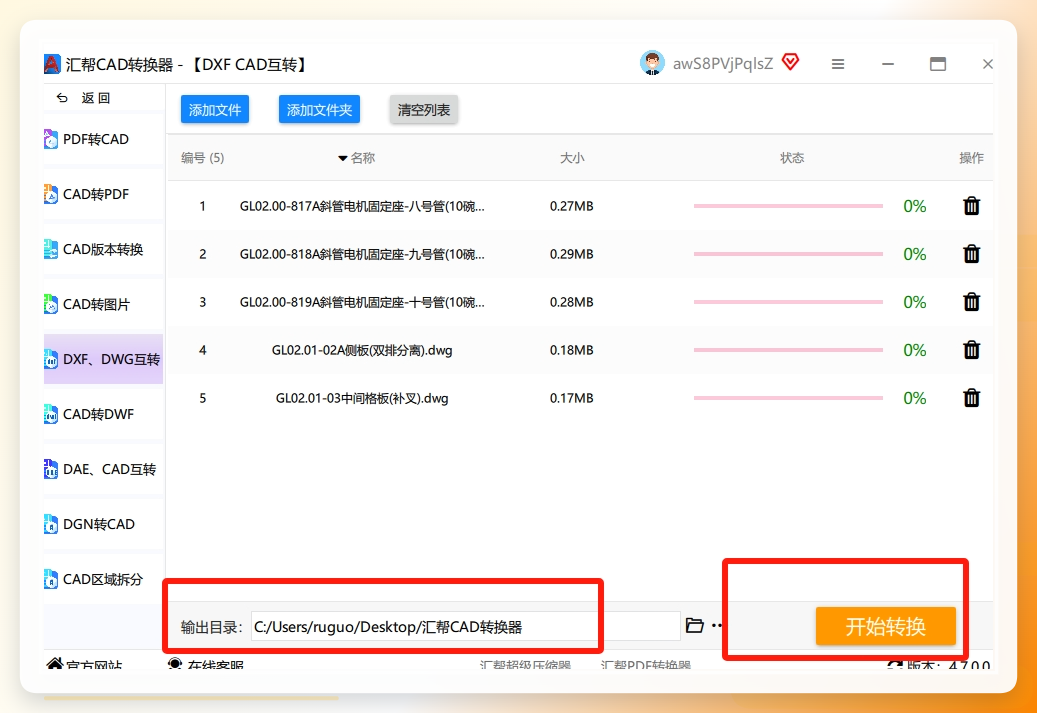Click the progress bar for file row 5

(x=788, y=398)
